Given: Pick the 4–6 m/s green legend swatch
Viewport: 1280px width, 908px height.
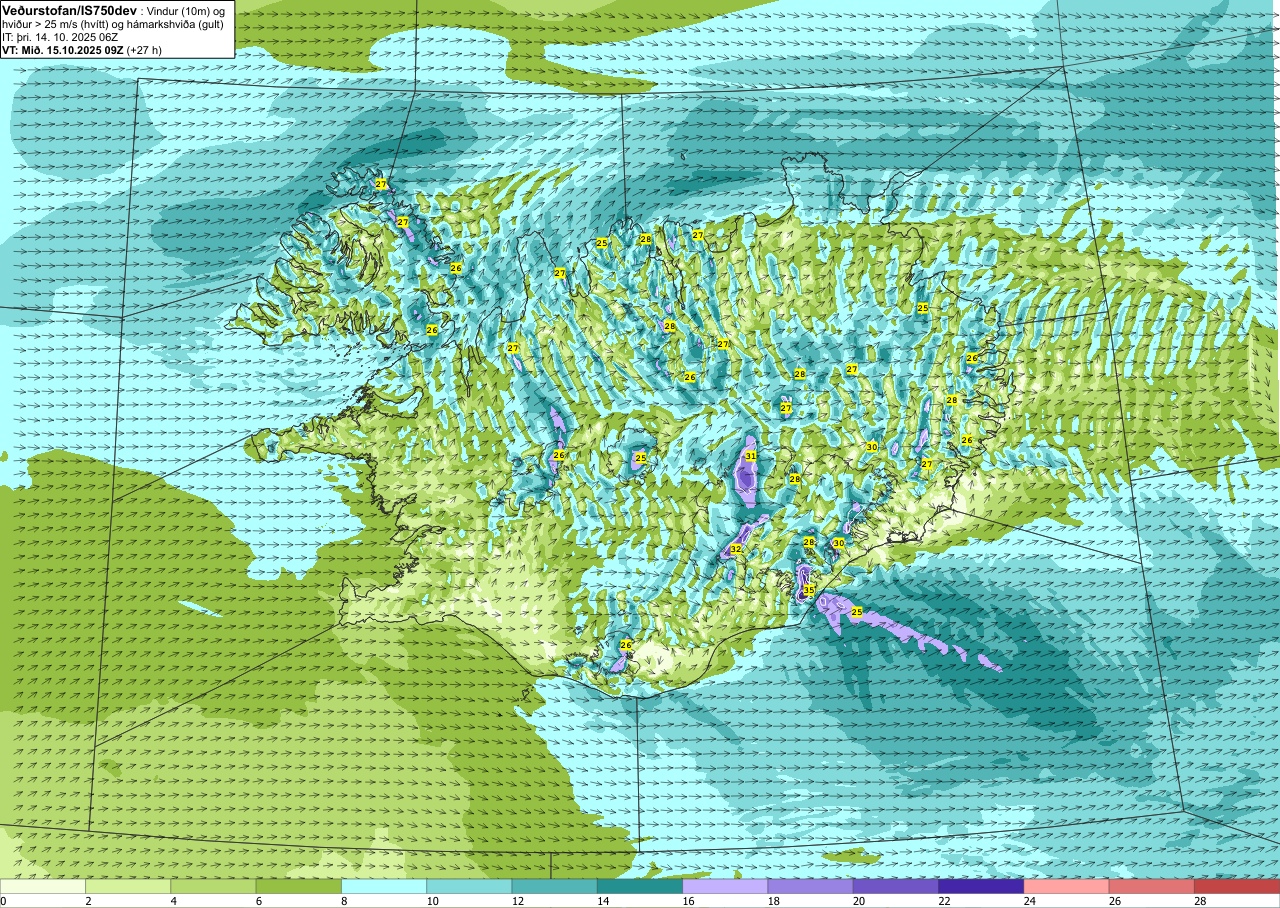Looking at the screenshot, I should point(213,886).
